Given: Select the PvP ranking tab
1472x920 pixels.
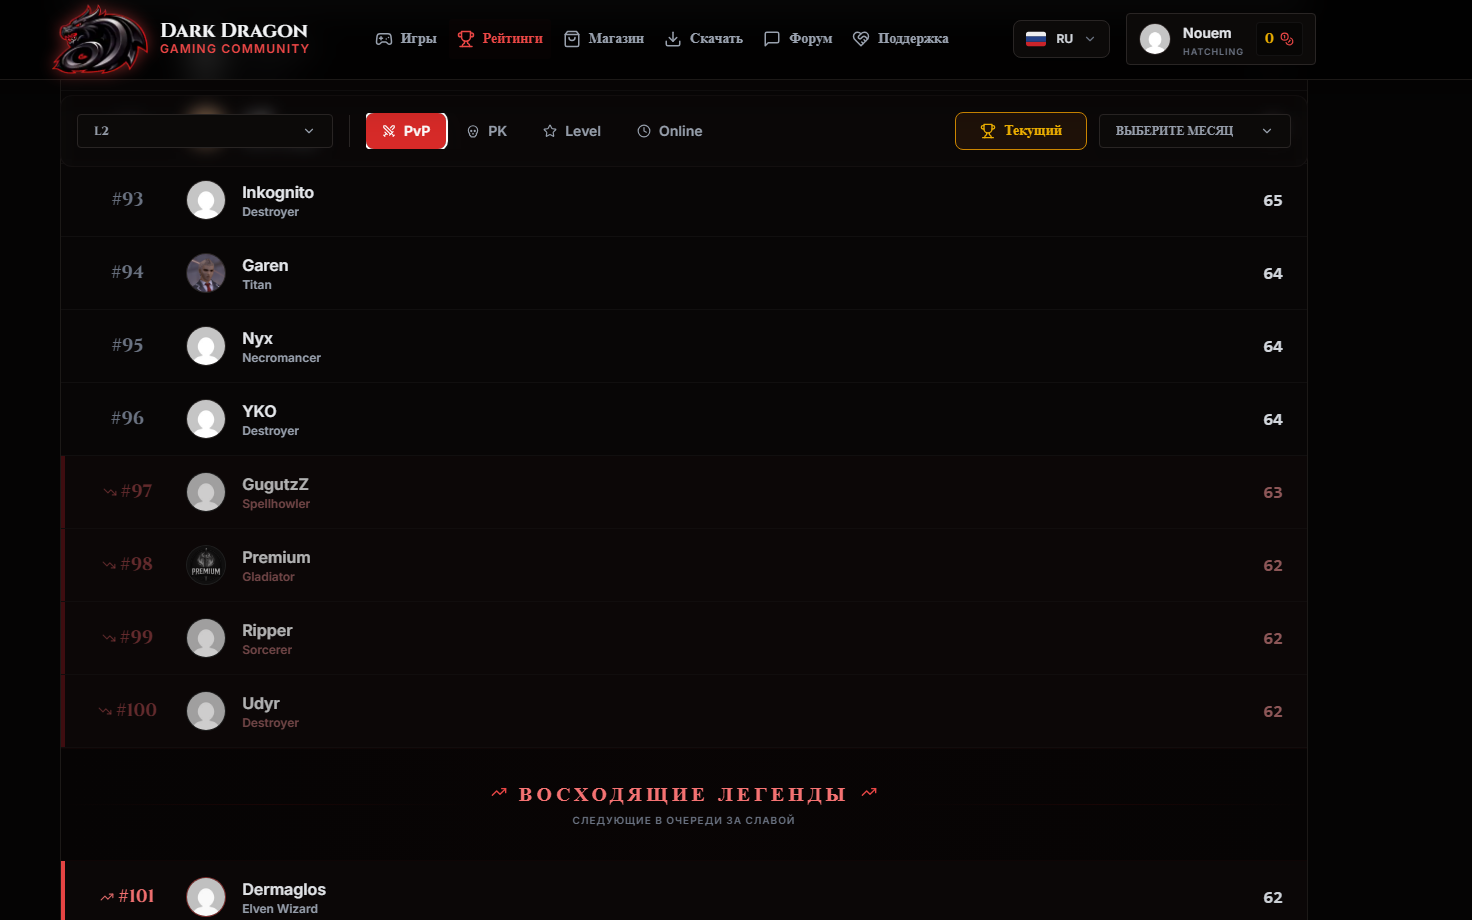Looking at the screenshot, I should (406, 131).
